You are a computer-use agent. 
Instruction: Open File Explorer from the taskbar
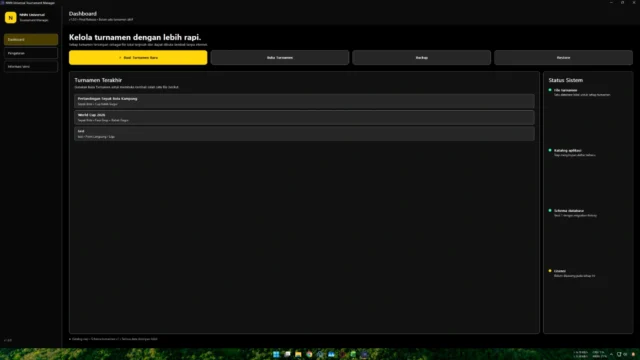click(298, 354)
